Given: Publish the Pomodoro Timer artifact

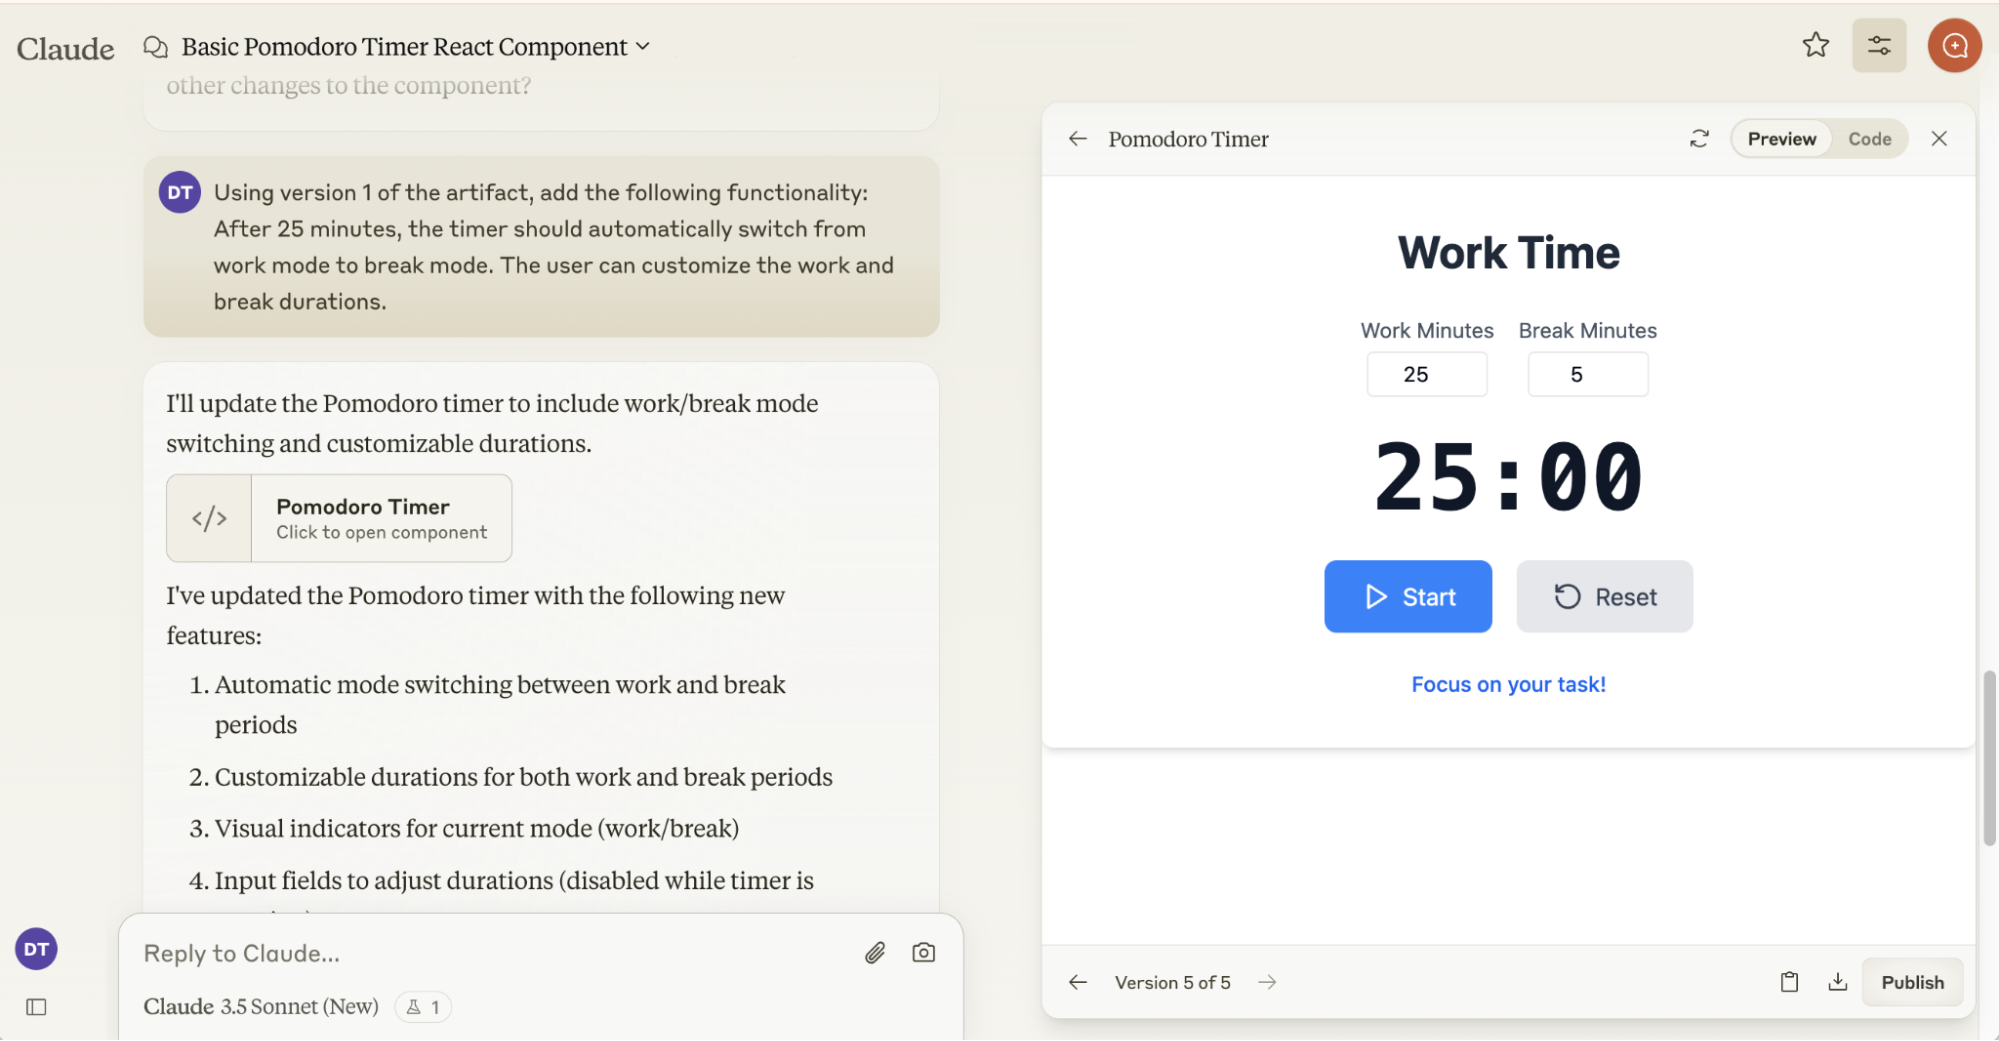Looking at the screenshot, I should 1912,982.
